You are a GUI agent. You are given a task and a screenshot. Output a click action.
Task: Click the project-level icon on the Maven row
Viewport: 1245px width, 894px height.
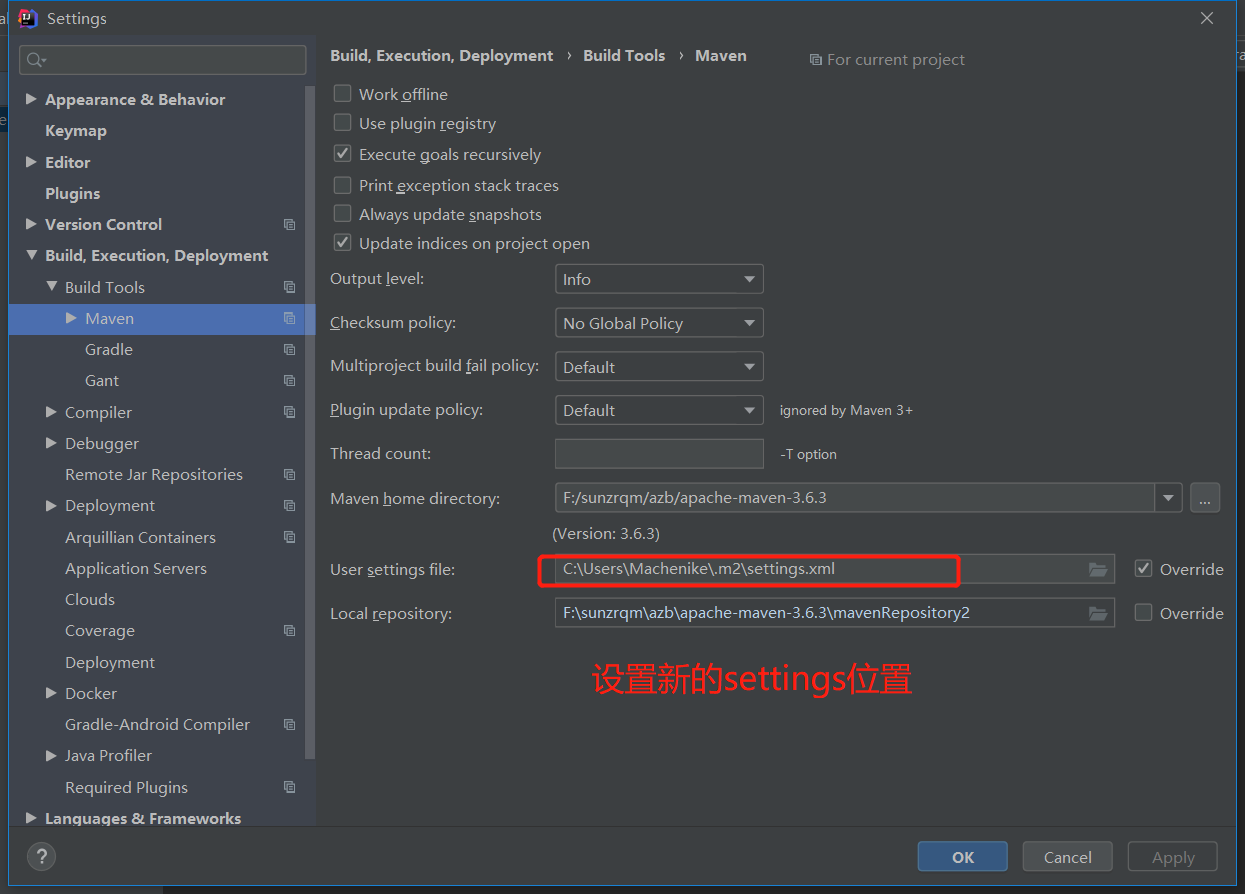coord(289,318)
